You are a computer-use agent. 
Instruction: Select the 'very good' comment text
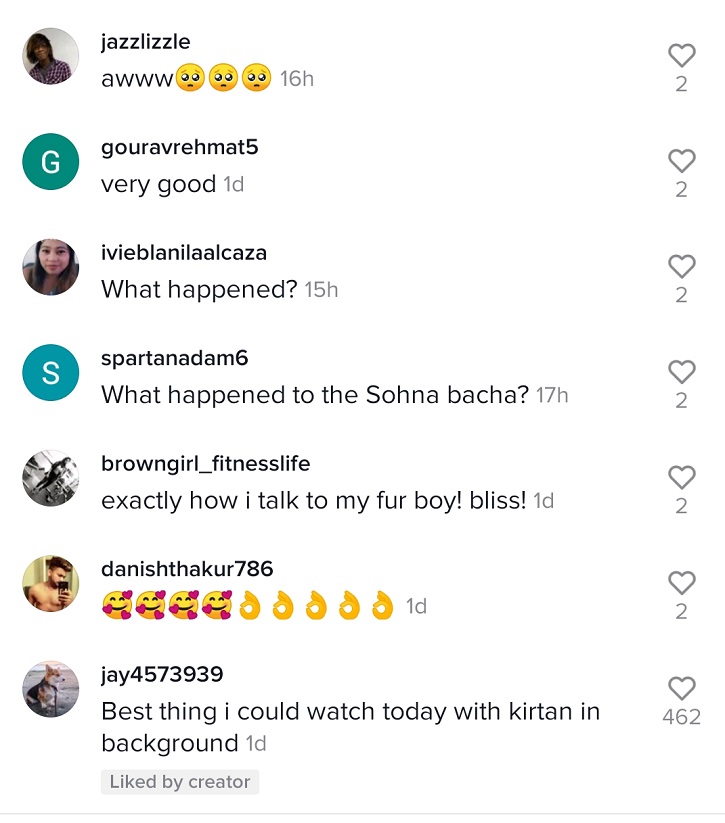pos(158,185)
